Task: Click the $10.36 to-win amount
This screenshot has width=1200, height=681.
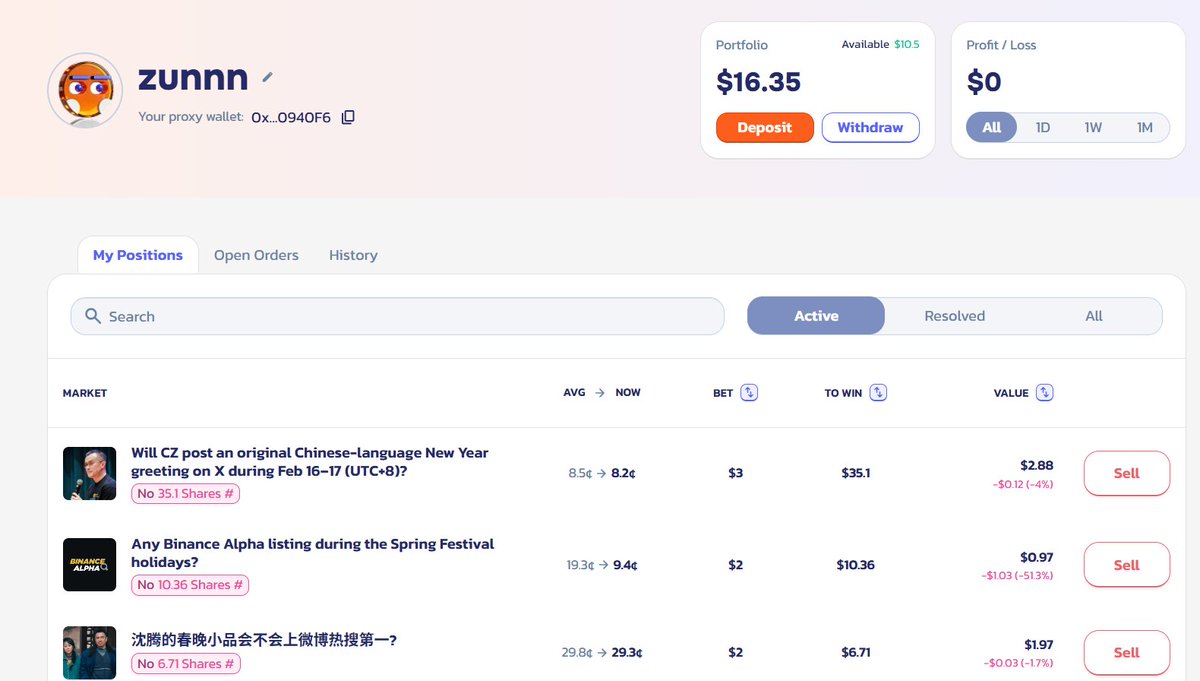Action: (856, 565)
